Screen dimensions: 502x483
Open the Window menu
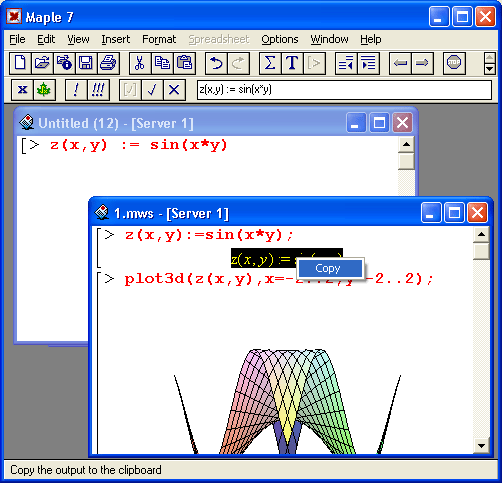tap(329, 39)
